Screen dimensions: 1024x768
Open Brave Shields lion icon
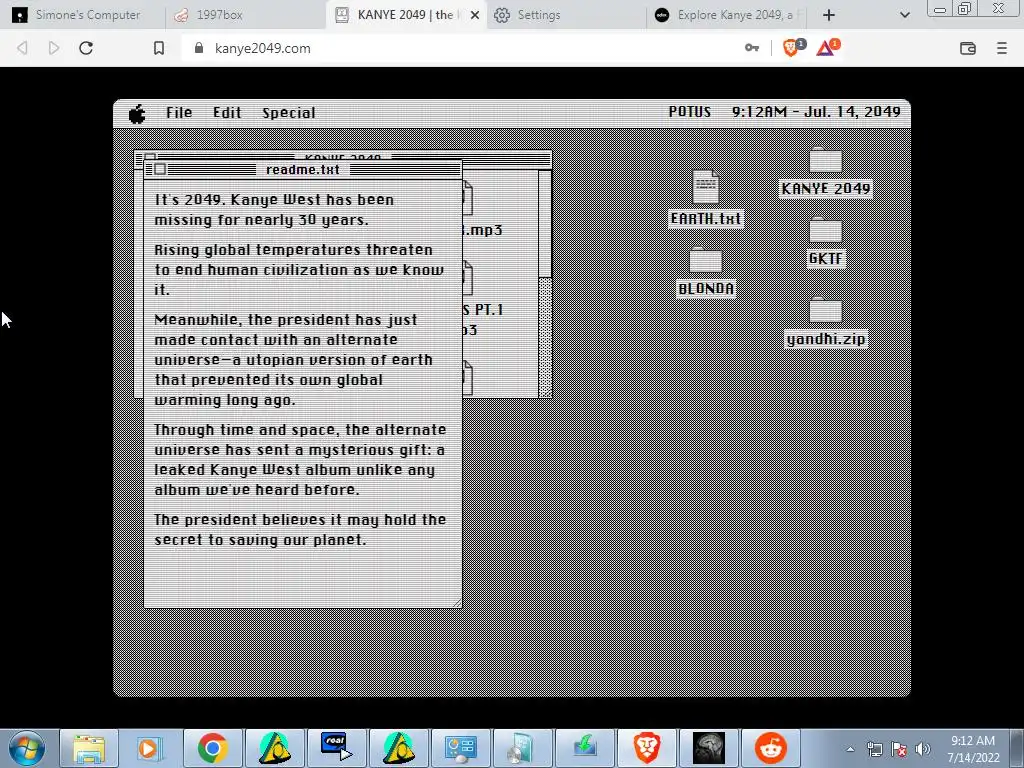click(792, 47)
